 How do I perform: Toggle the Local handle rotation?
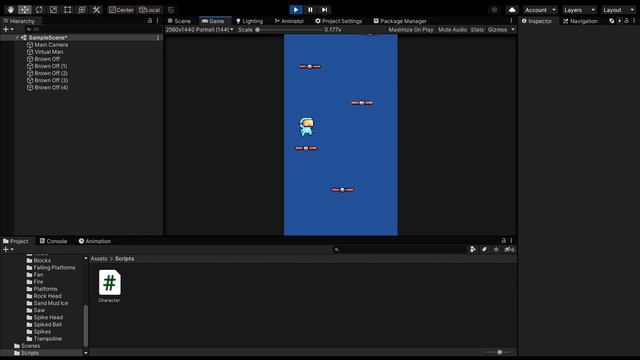click(149, 10)
